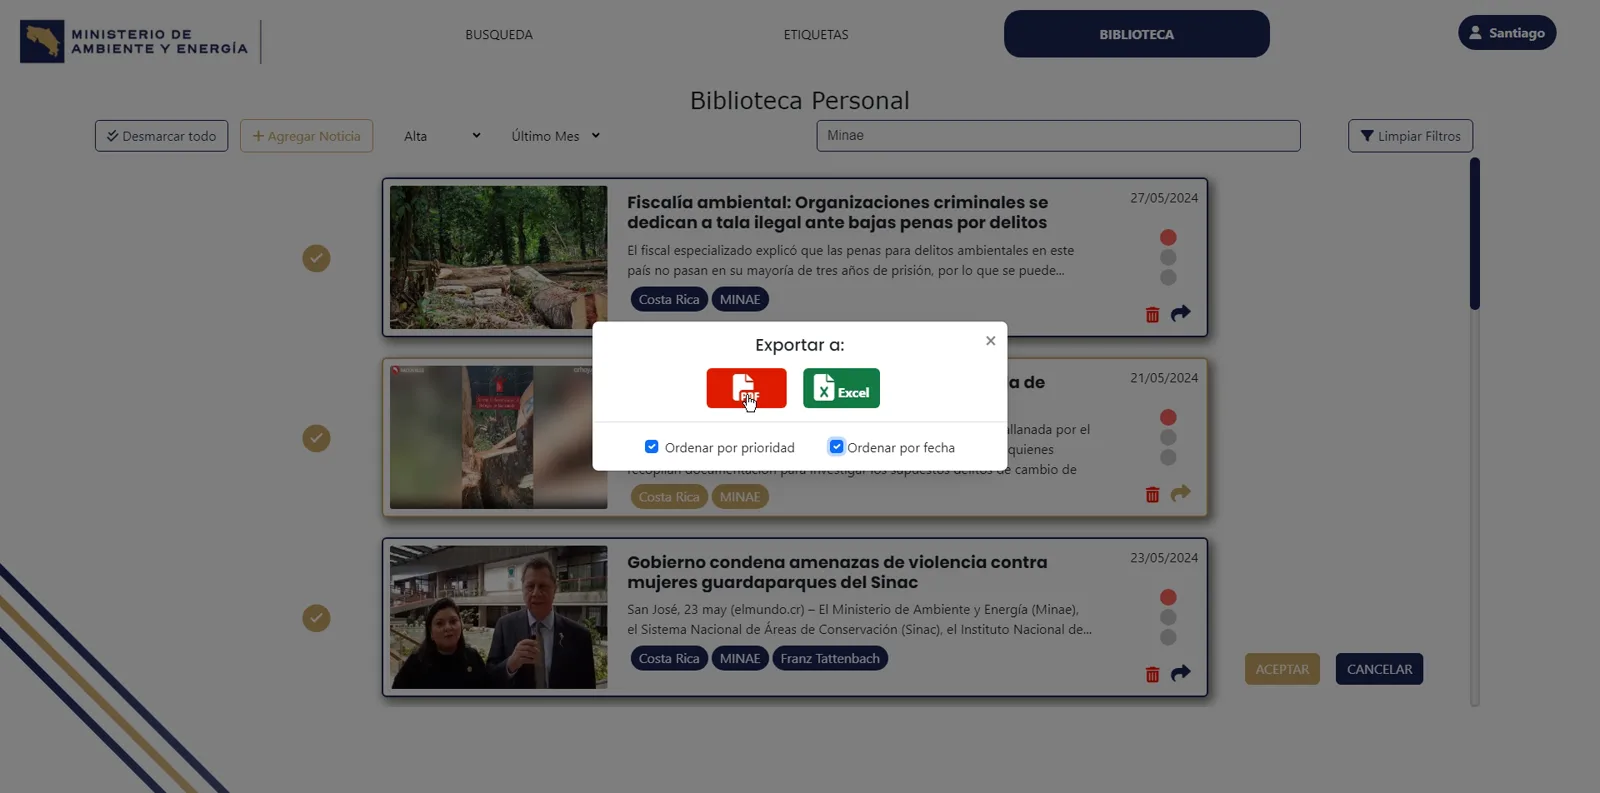Uncheck Ordenar por fecha
This screenshot has width=1600, height=793.
(836, 447)
